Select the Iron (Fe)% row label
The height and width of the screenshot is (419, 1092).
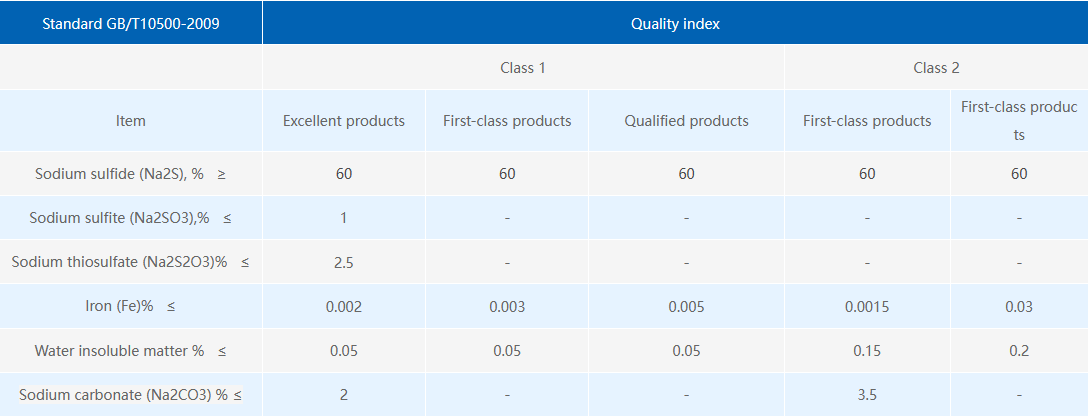[131, 306]
